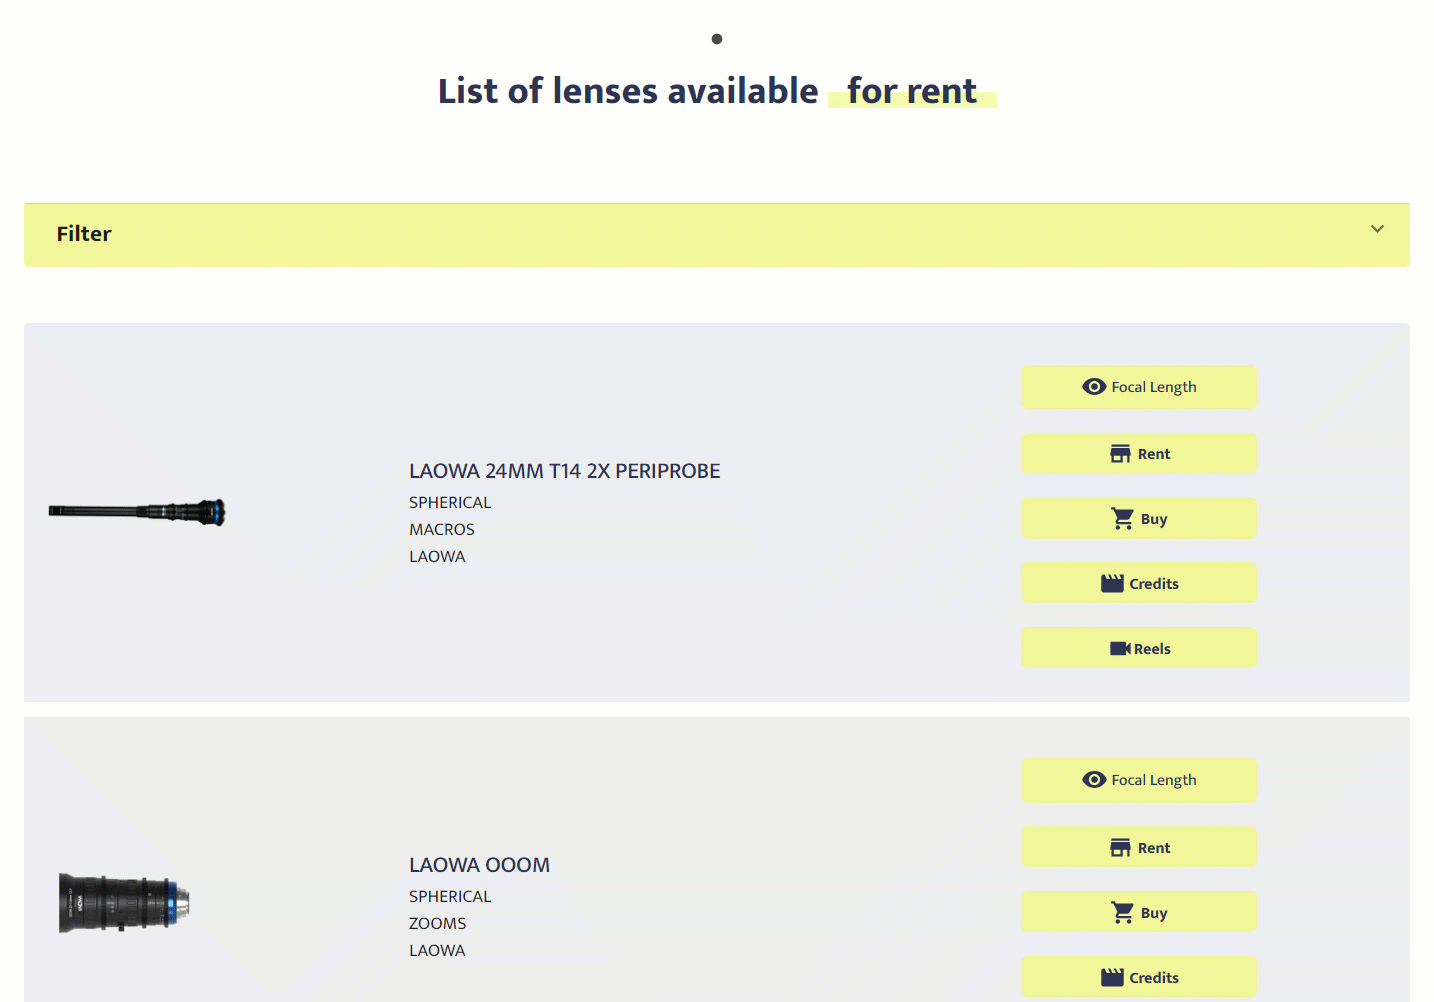This screenshot has width=1434, height=1002.
Task: Click the carousel dot above the heading
Action: coord(717,39)
